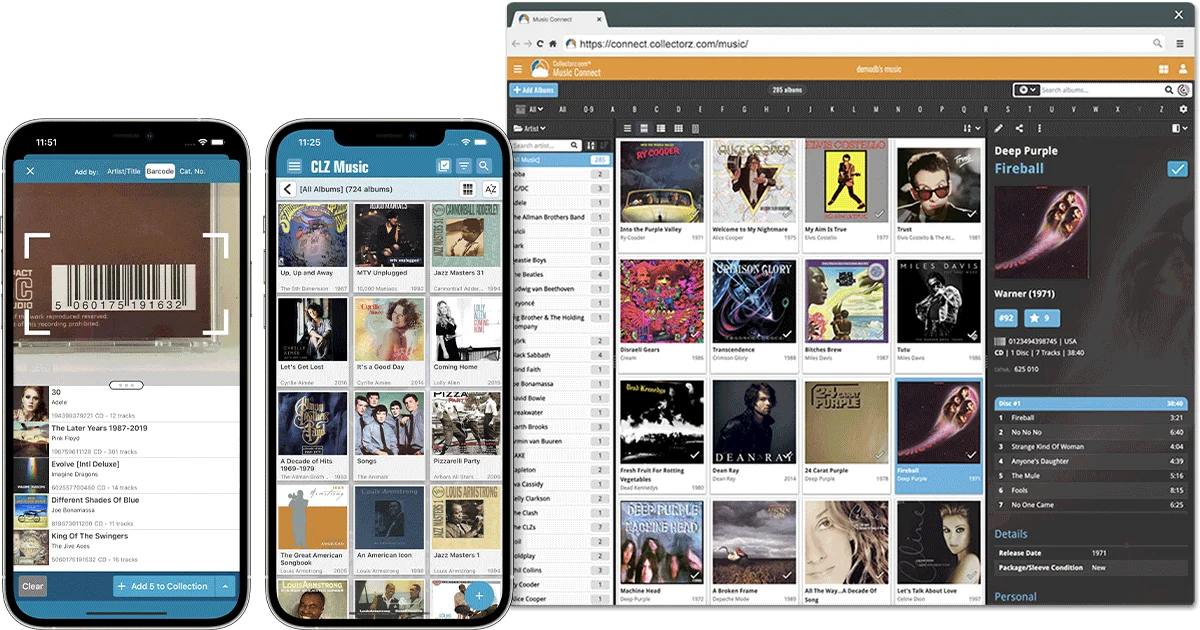The width and height of the screenshot is (1200, 630).
Task: Open the panel layout dropdown in details toolbar
Action: [x=1178, y=128]
